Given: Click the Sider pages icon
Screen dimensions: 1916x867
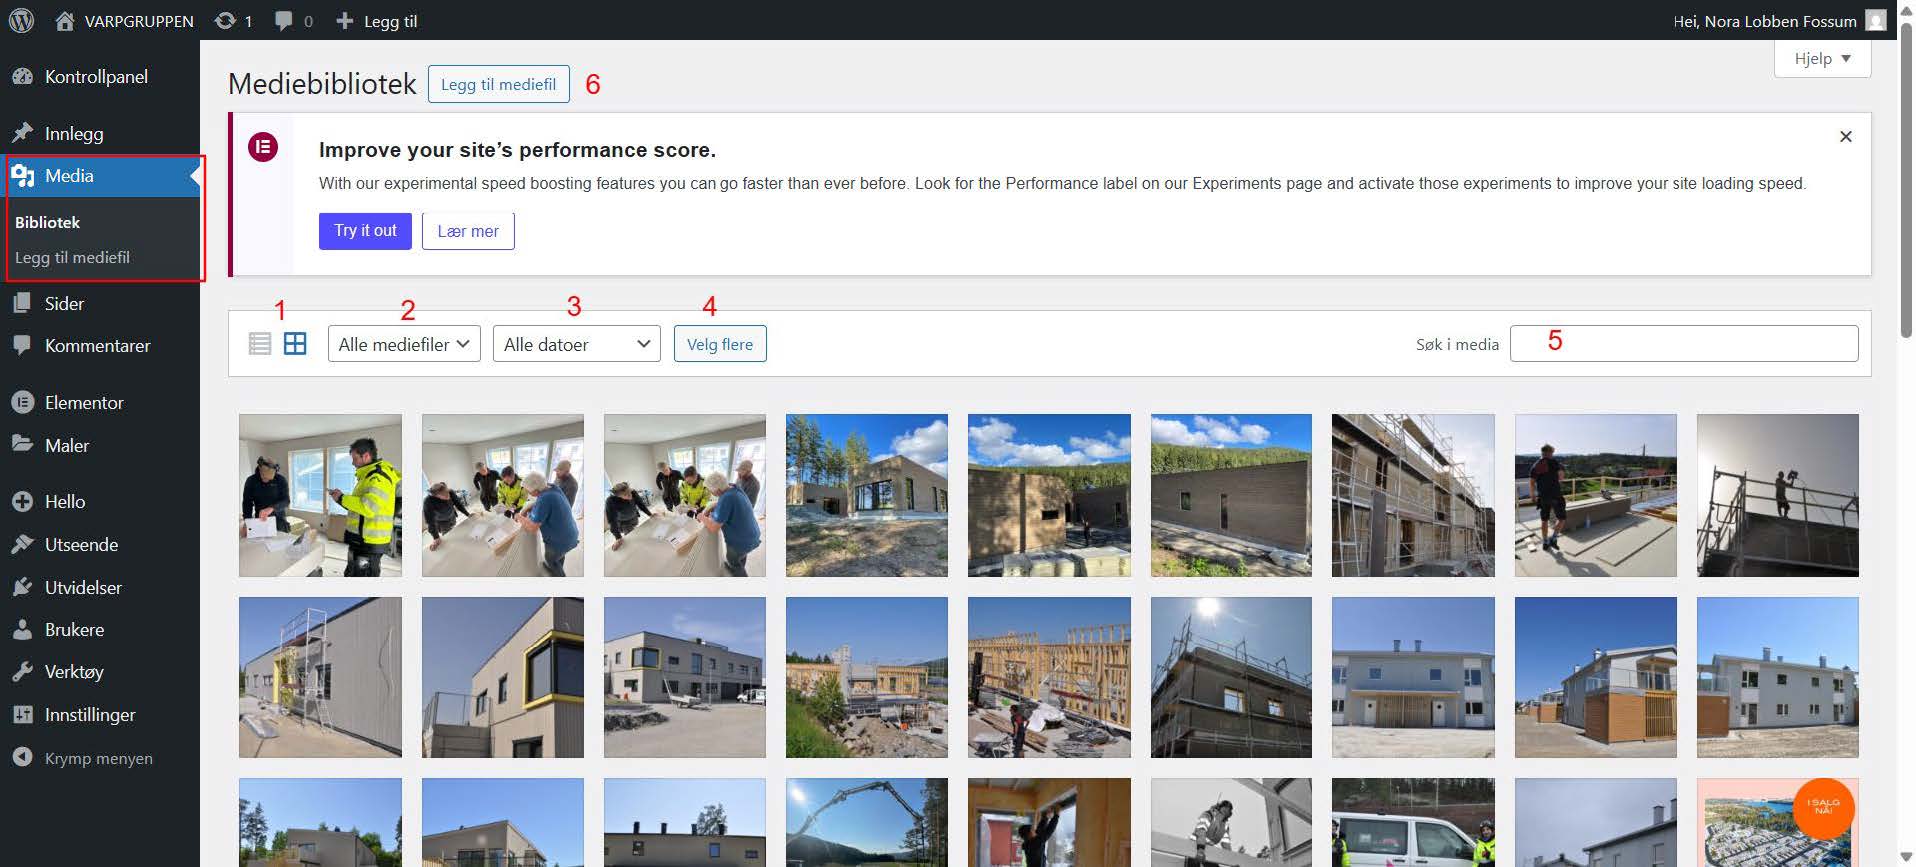Looking at the screenshot, I should point(22,303).
